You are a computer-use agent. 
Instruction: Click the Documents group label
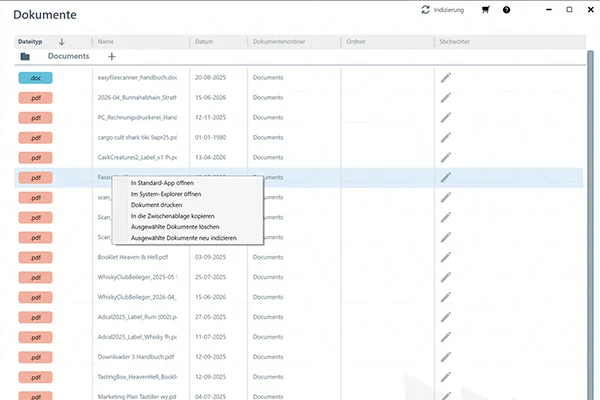[68, 56]
